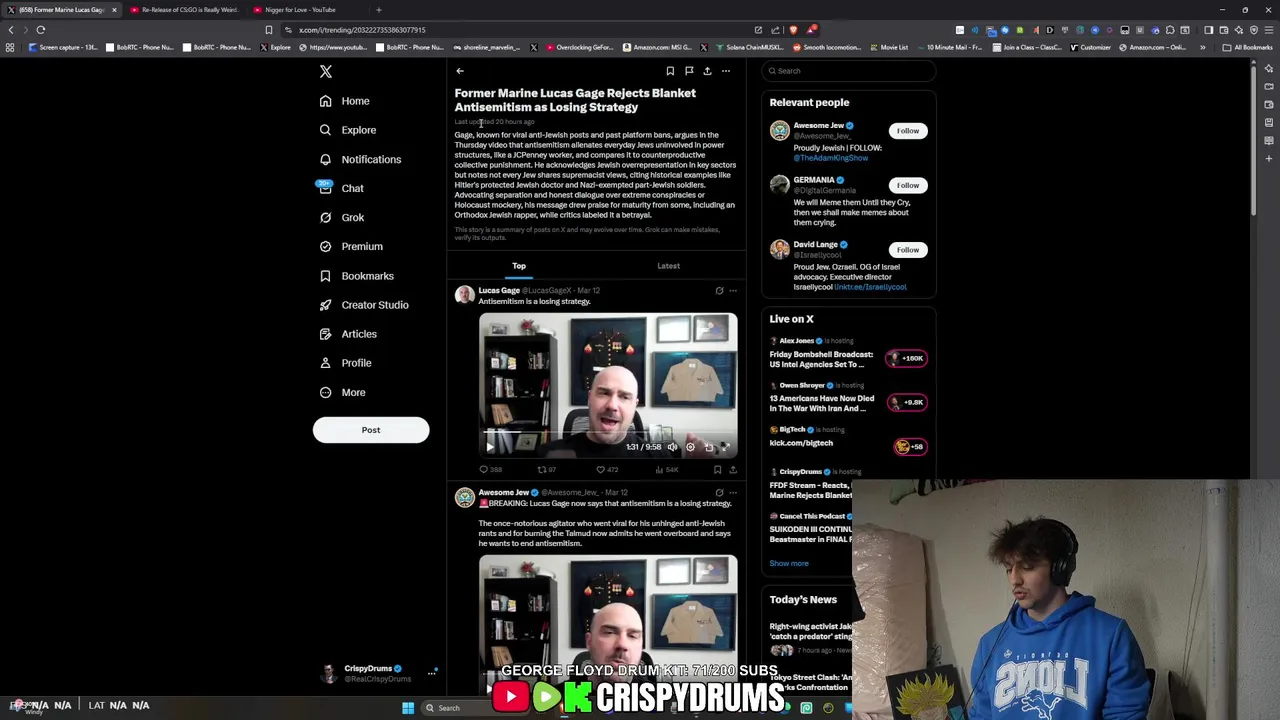This screenshot has height=720, width=1280.
Task: Open a new browser tab
Action: point(378,10)
